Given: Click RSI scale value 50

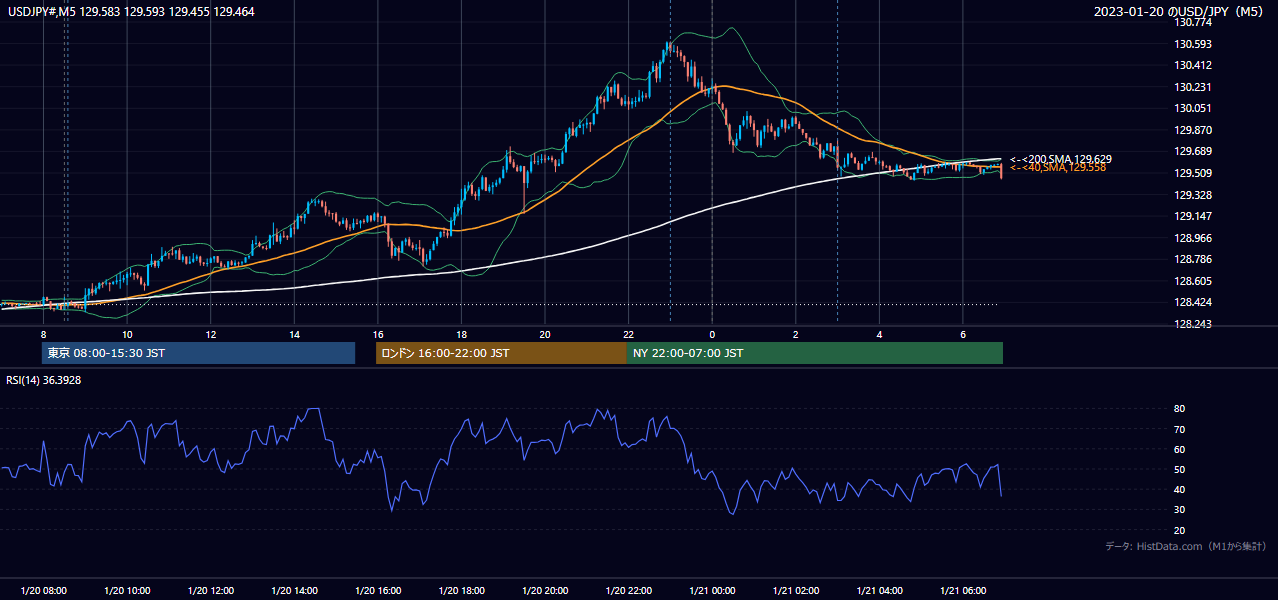Looking at the screenshot, I should tap(1179, 470).
